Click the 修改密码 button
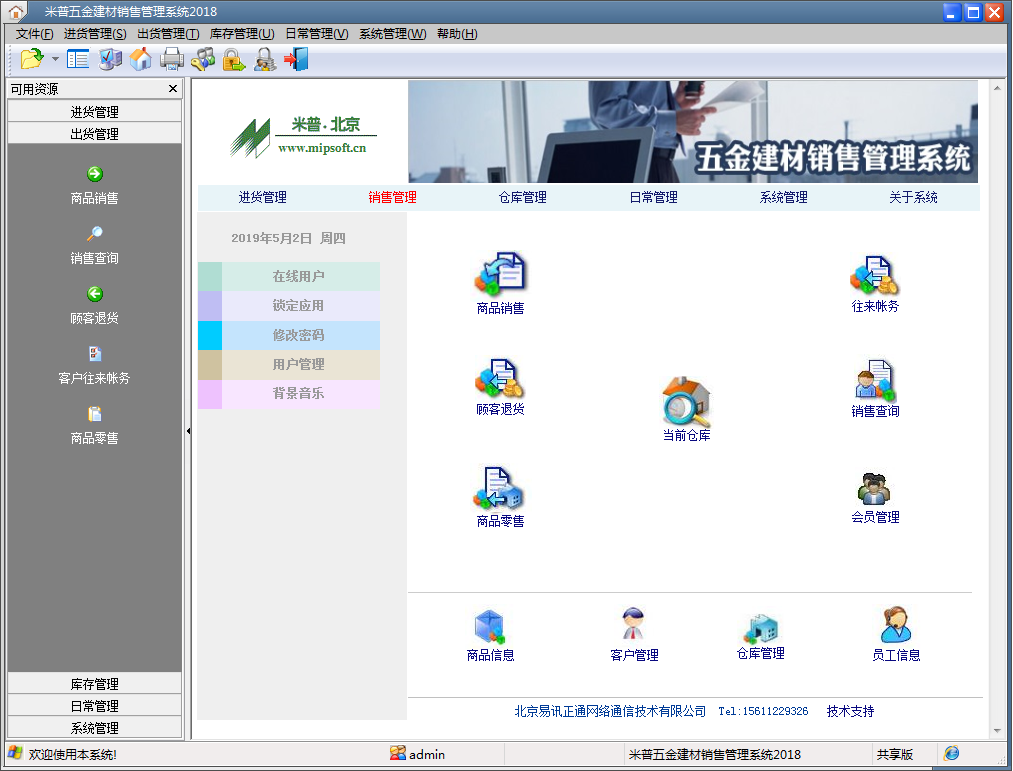This screenshot has height=771, width=1013. click(x=298, y=335)
